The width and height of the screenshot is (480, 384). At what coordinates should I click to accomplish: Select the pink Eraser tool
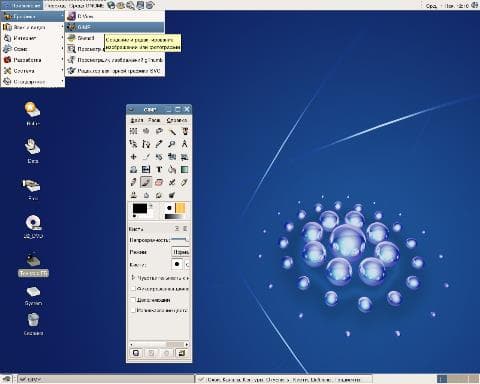click(159, 182)
